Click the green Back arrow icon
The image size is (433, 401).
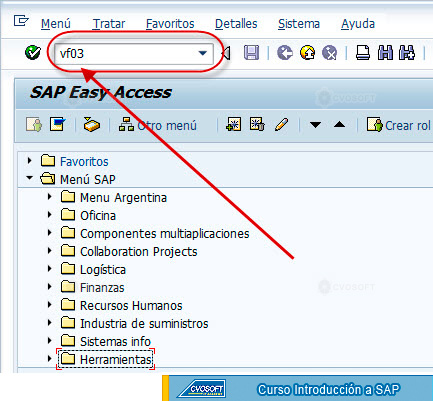285,53
